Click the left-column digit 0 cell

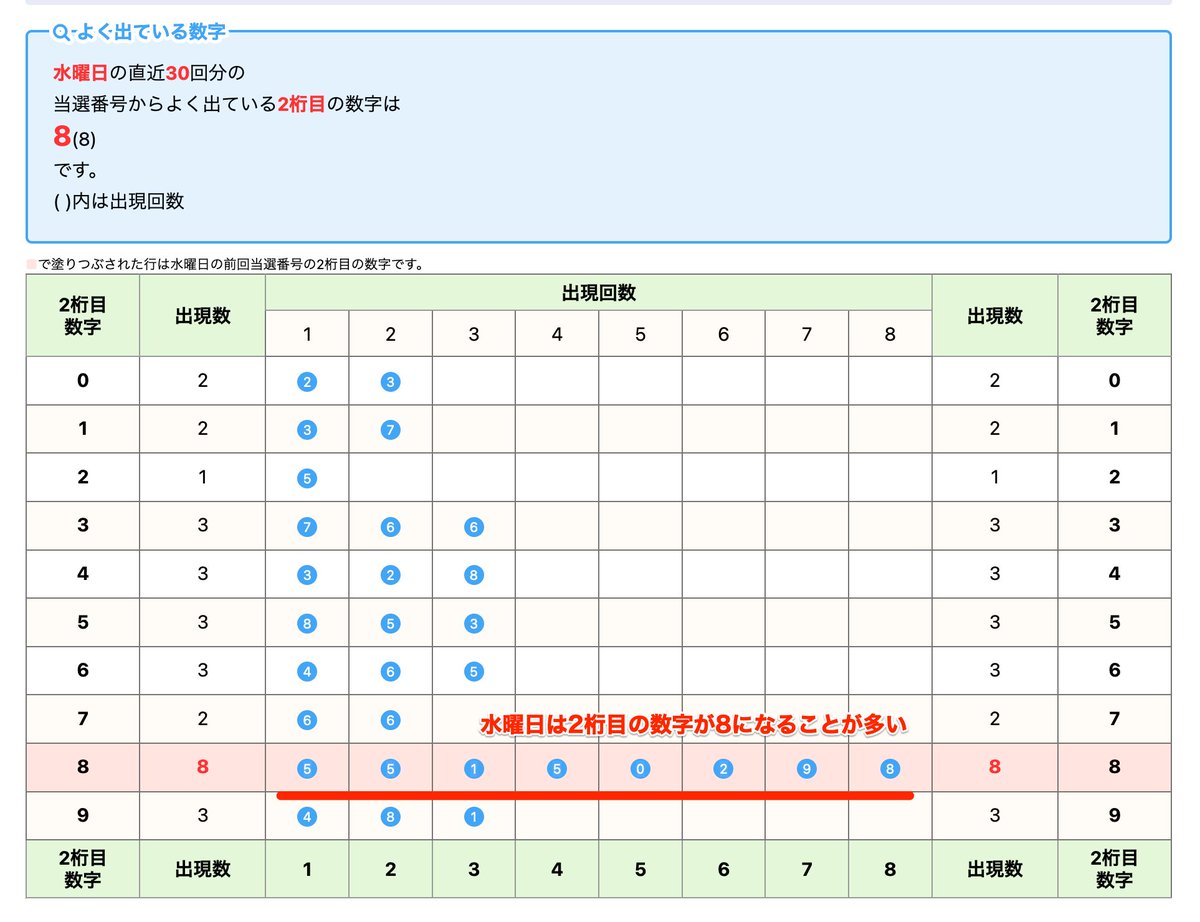tap(83, 381)
